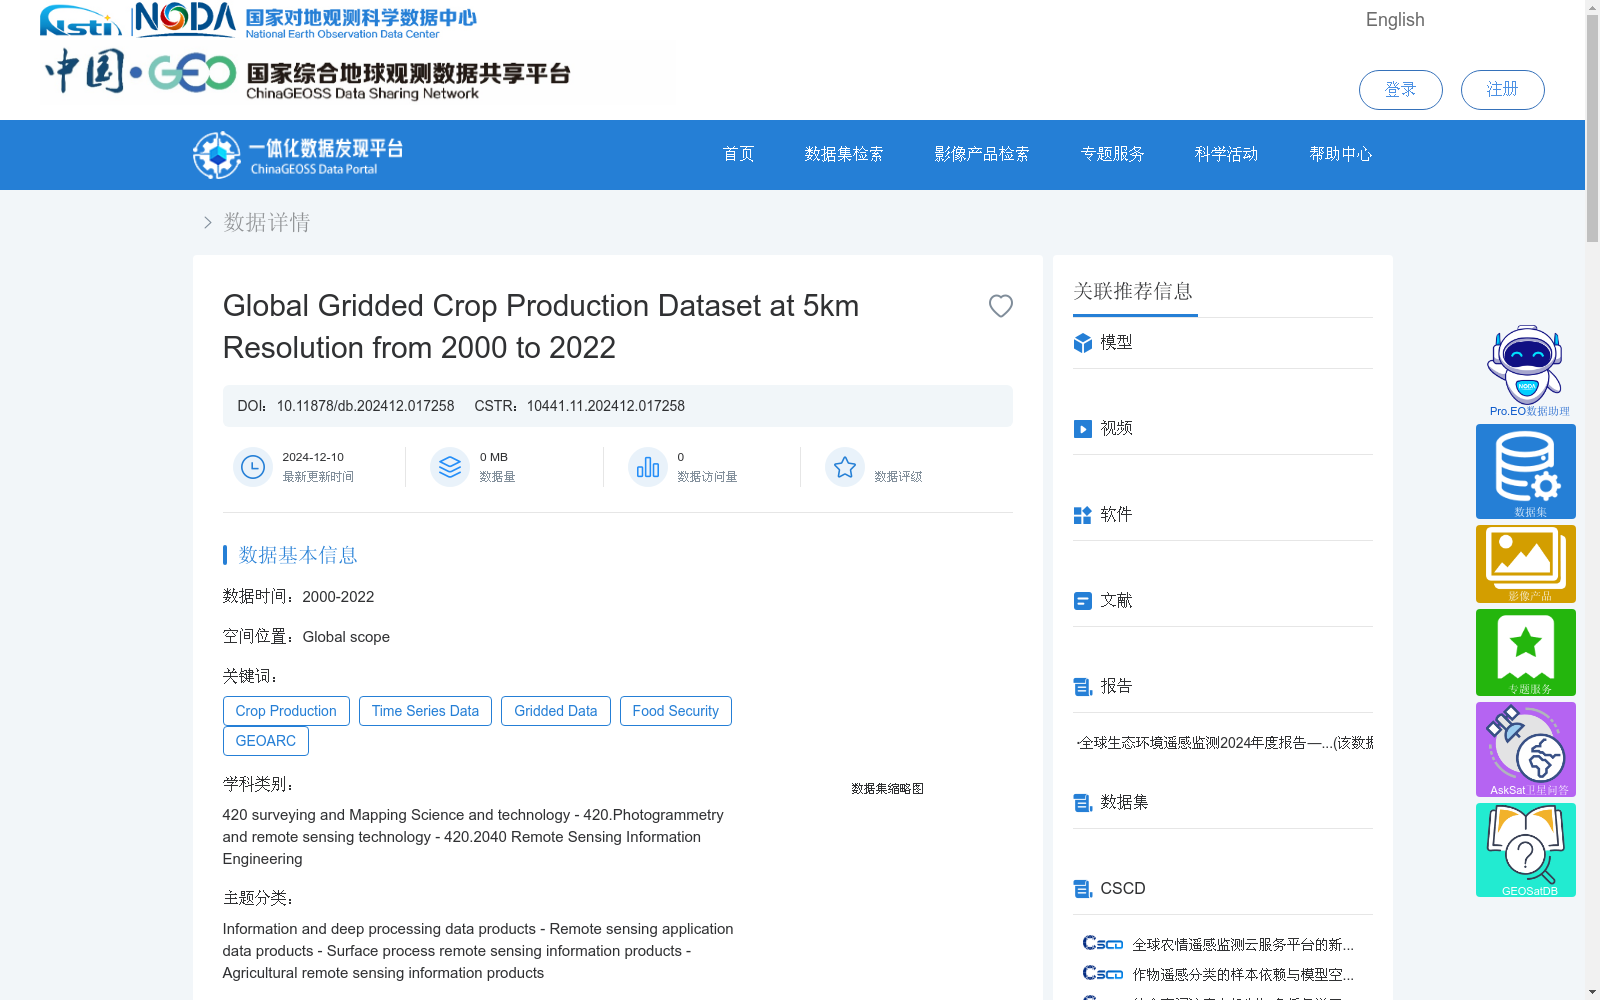Click the 数据集缩略图 thumbnail placeholder
Screen dimensions: 1600x1000
(887, 789)
